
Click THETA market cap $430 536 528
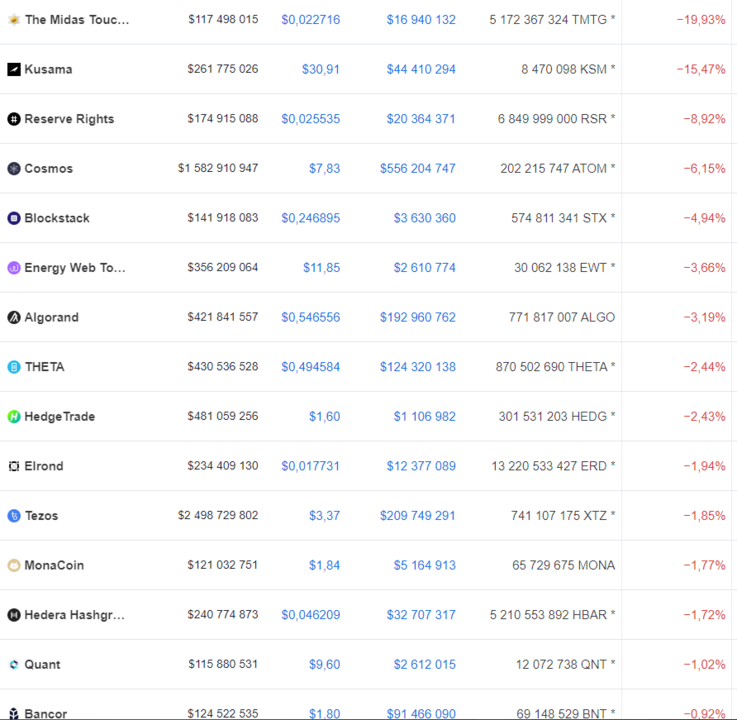tap(223, 367)
